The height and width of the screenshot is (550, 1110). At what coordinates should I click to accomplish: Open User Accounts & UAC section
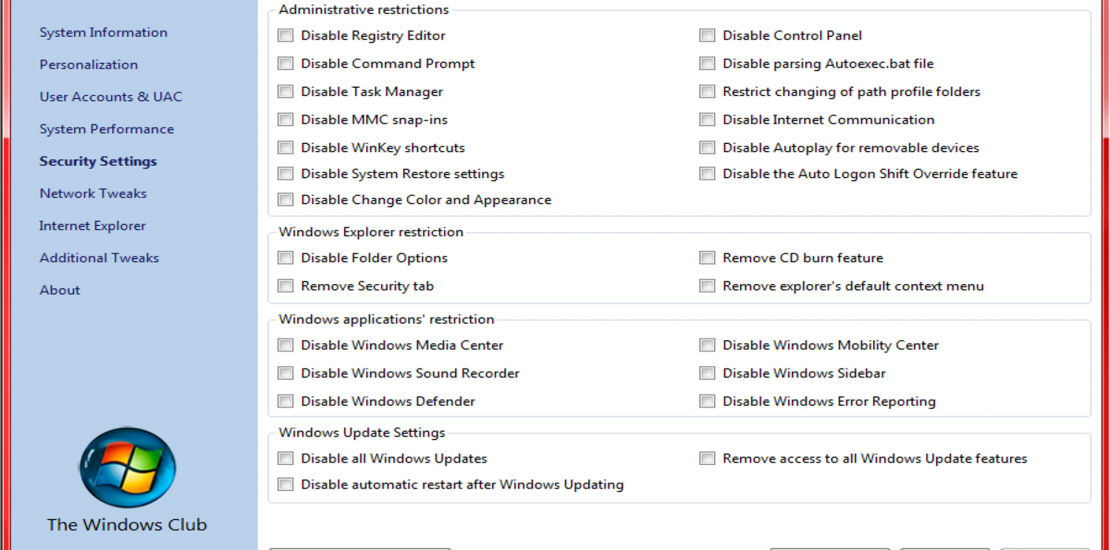tap(110, 97)
